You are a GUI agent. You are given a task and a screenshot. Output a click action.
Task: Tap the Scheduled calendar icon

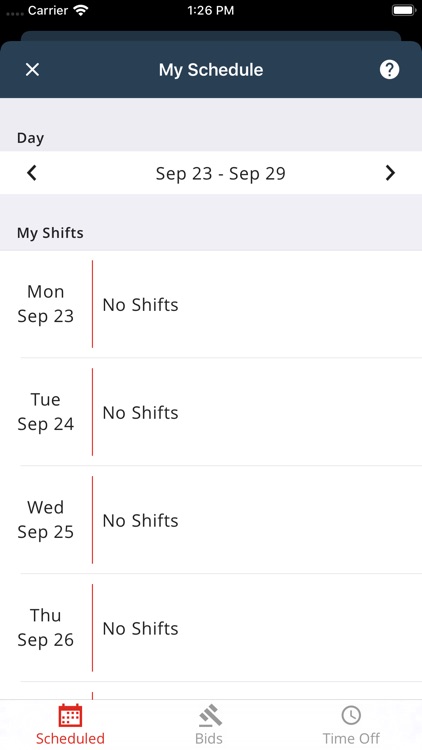pyautogui.click(x=70, y=716)
